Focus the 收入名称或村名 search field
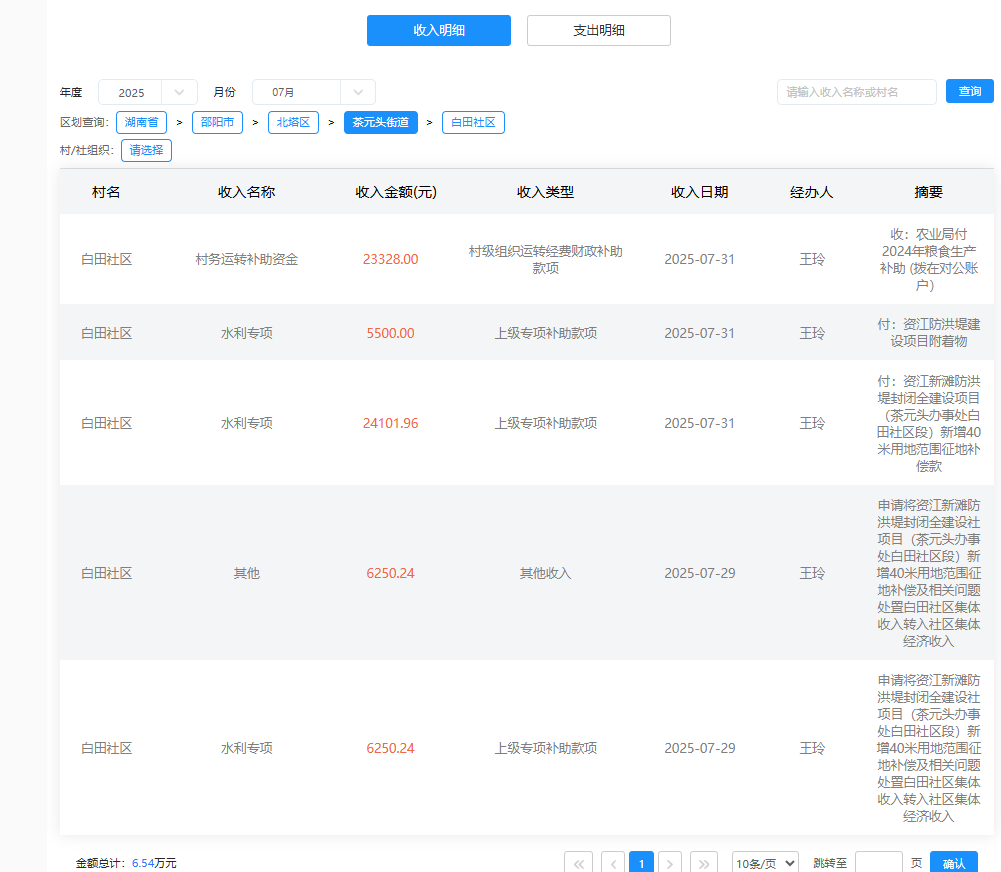Viewport: 1001px width, 872px height. pyautogui.click(x=856, y=92)
